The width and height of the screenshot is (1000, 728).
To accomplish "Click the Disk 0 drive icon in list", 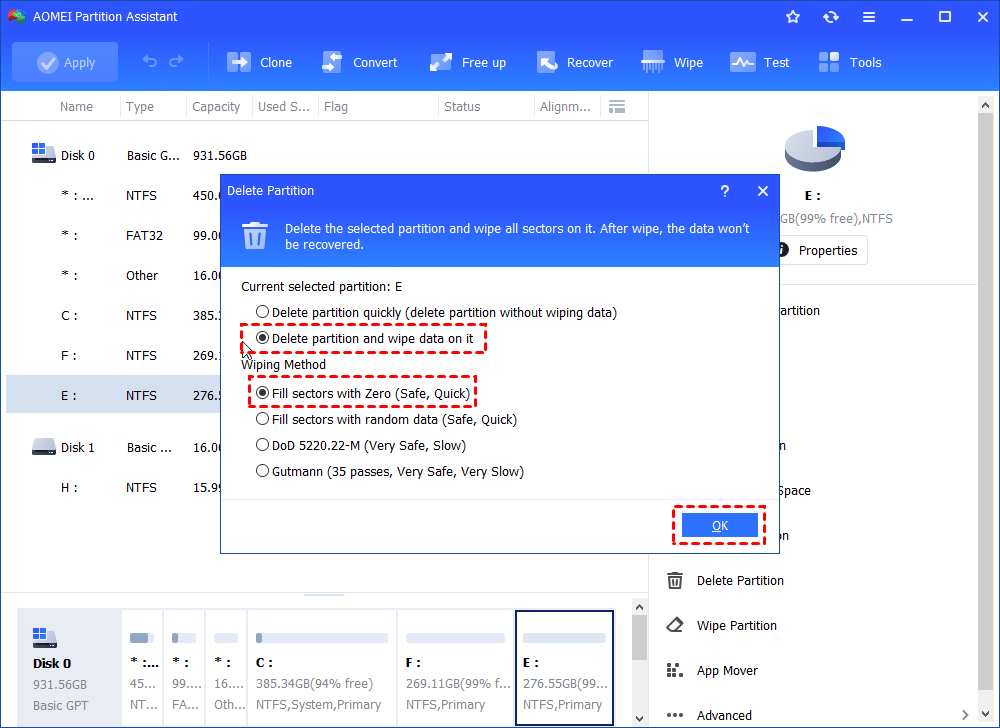I will (x=43, y=153).
